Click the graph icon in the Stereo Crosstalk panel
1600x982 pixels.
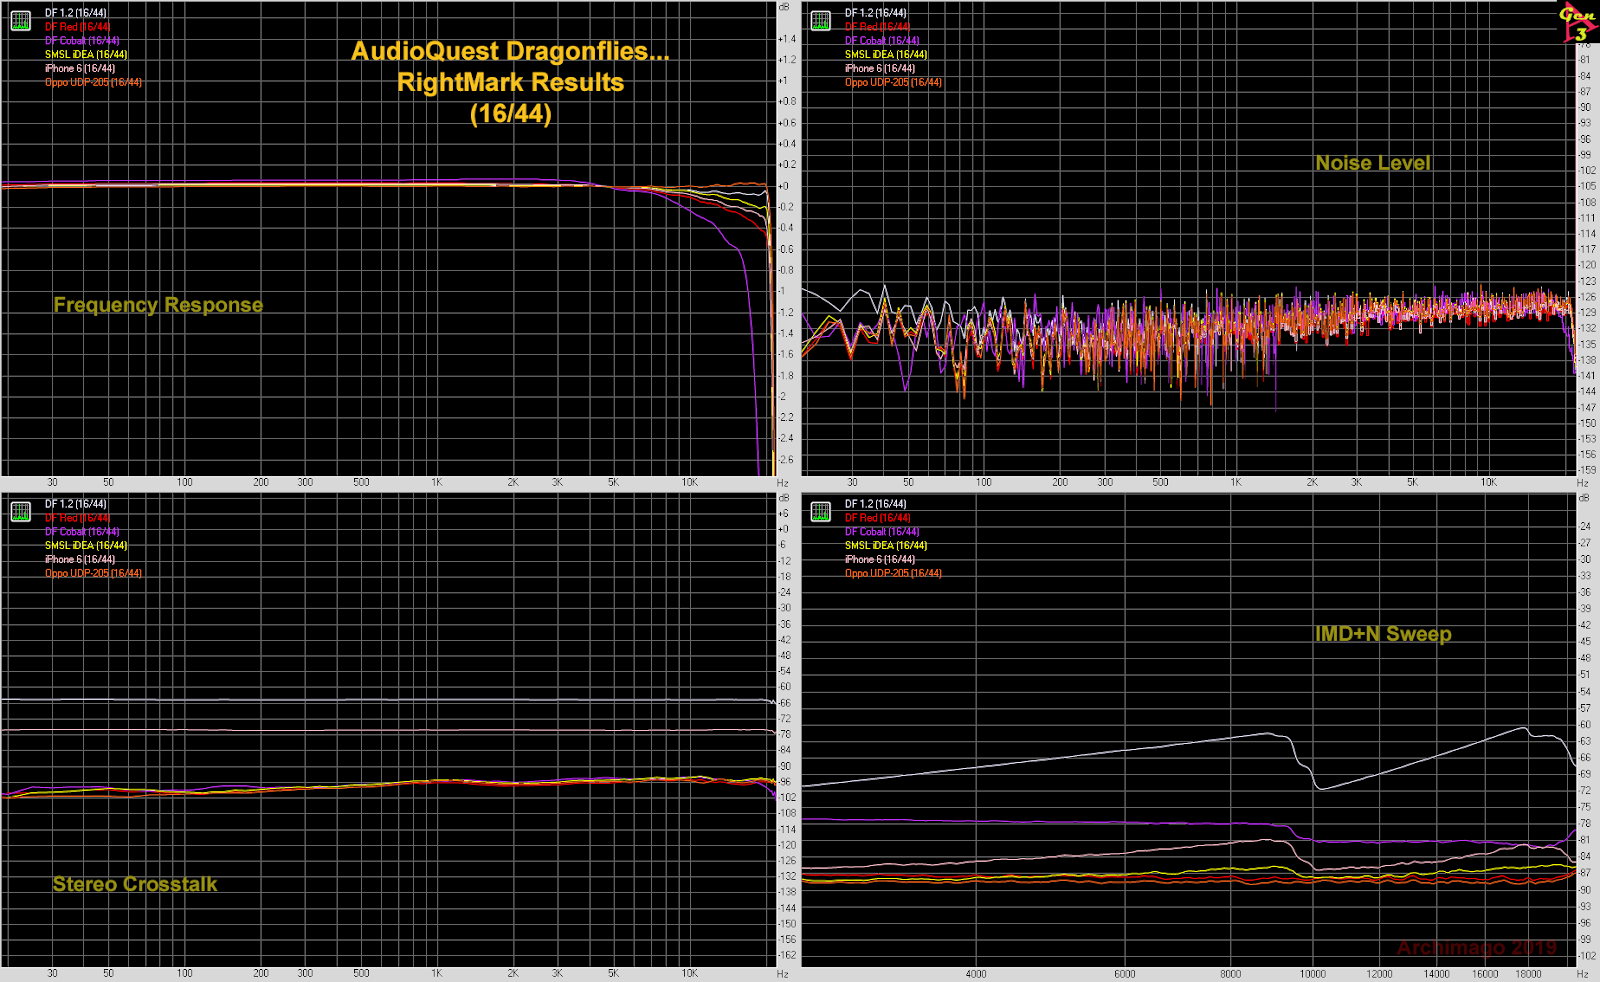[x=20, y=512]
